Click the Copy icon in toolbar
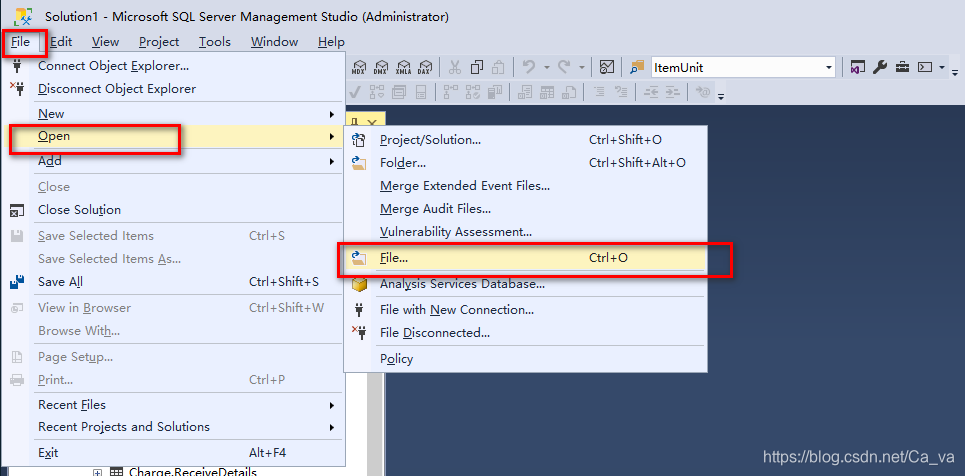Image resolution: width=965 pixels, height=476 pixels. 477,67
